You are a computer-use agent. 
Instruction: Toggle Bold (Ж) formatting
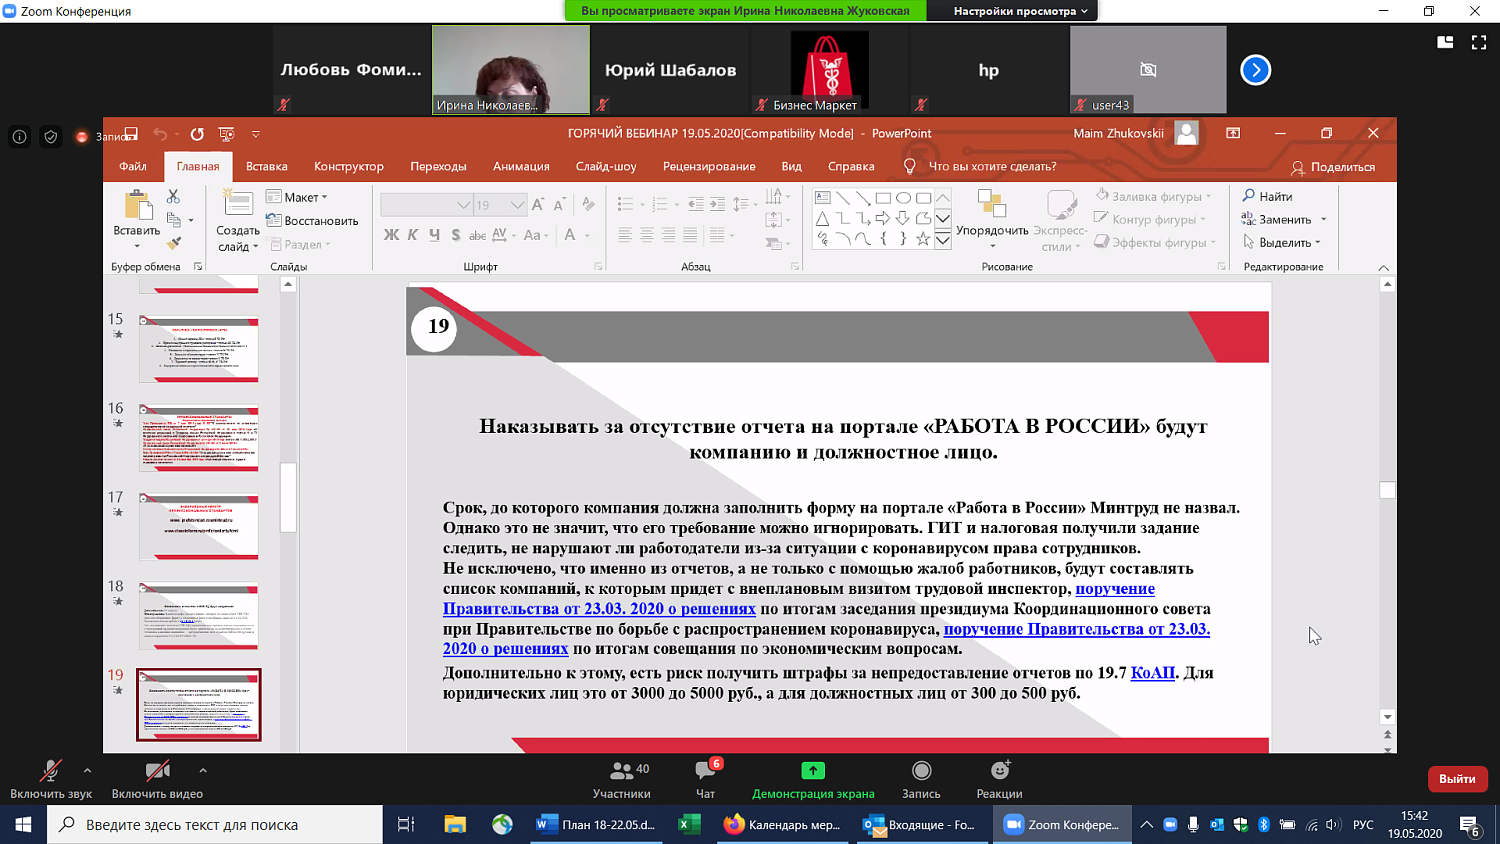(391, 235)
